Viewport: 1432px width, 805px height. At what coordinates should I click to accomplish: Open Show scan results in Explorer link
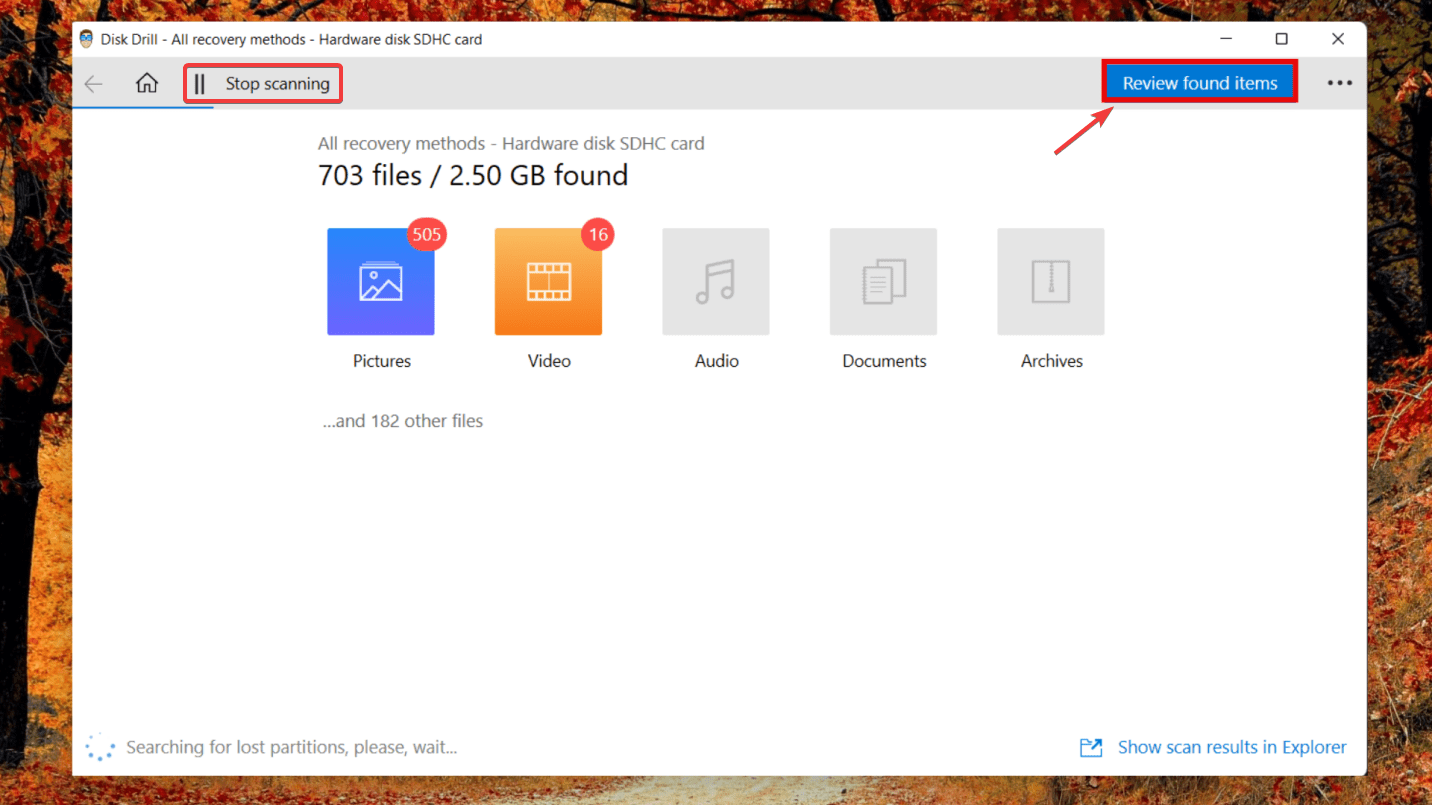click(1232, 747)
